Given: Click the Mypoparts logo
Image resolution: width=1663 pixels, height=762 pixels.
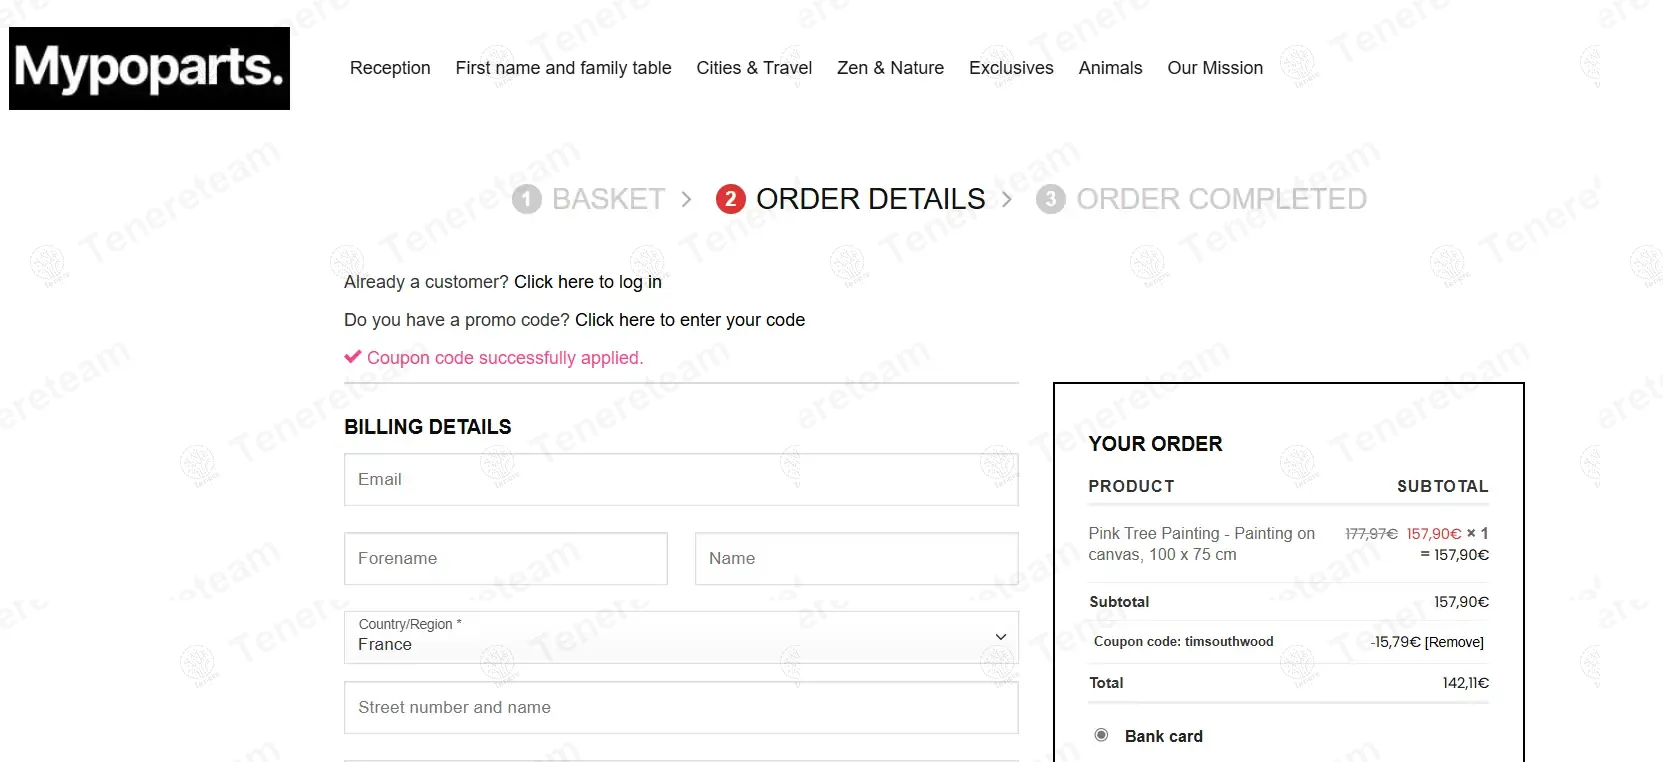Looking at the screenshot, I should (149, 68).
